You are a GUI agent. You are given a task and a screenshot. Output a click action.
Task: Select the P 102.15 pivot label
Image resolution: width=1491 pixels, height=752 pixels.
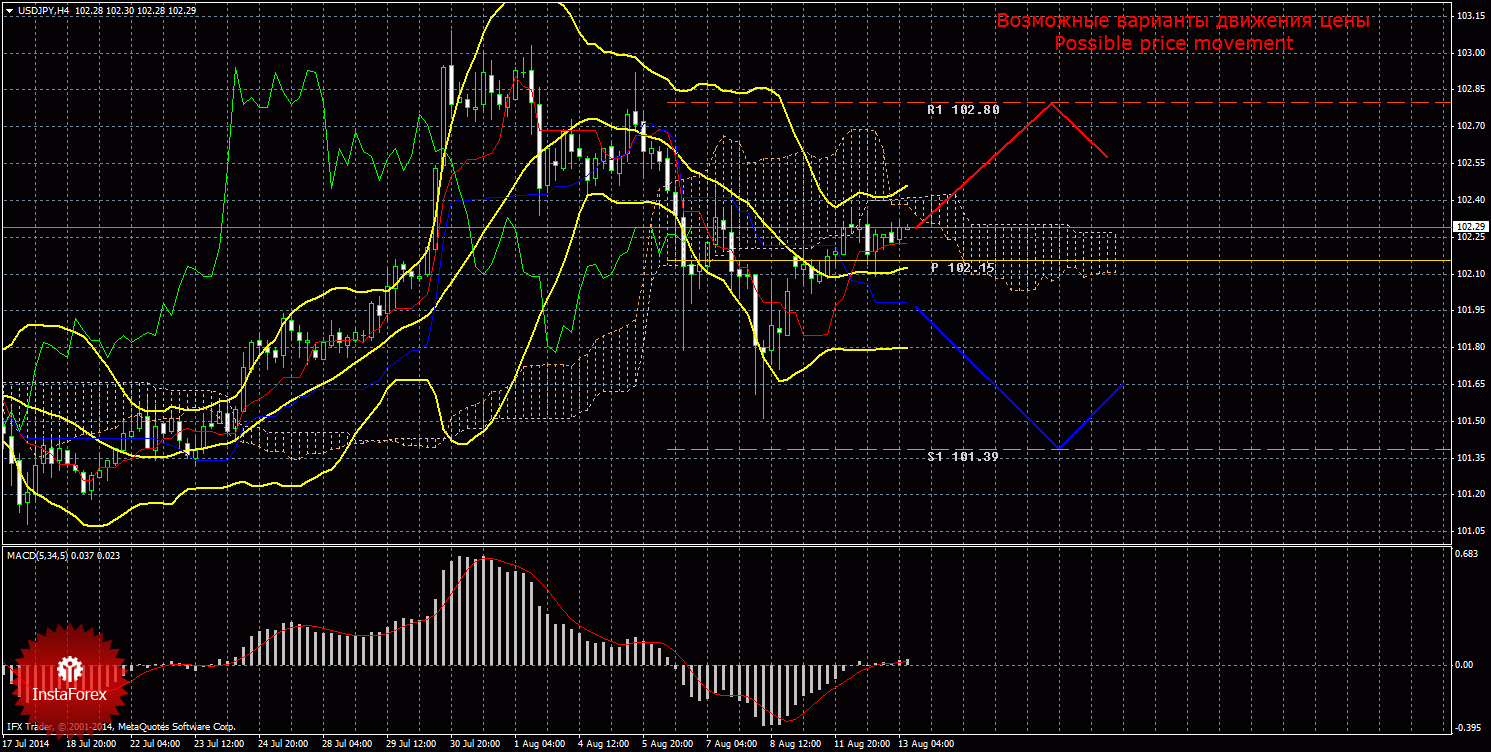click(963, 268)
